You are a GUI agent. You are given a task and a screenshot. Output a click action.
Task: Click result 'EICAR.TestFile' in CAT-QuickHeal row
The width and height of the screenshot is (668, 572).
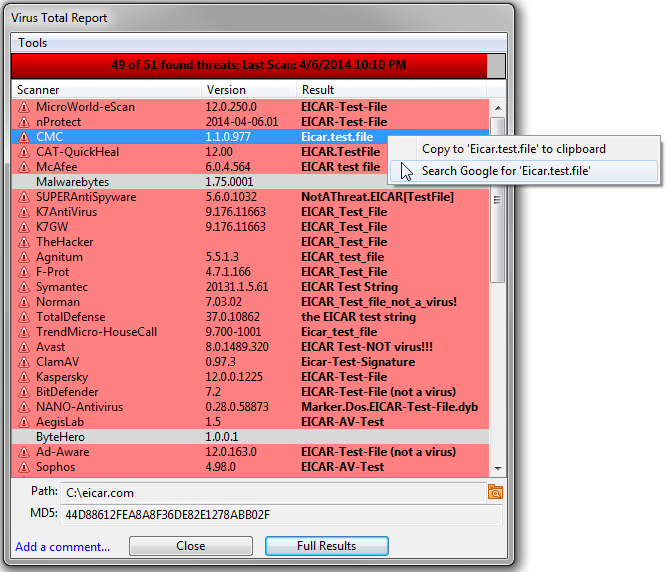click(x=340, y=152)
